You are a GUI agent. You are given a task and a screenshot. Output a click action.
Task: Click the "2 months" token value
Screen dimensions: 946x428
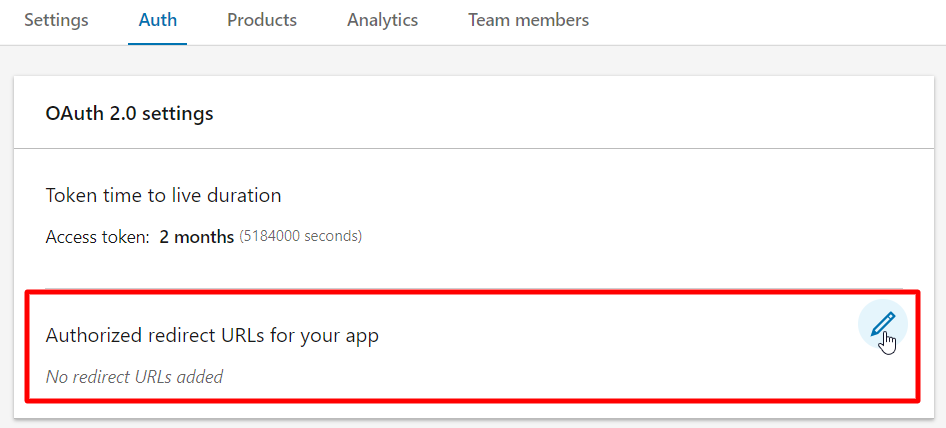(x=197, y=237)
